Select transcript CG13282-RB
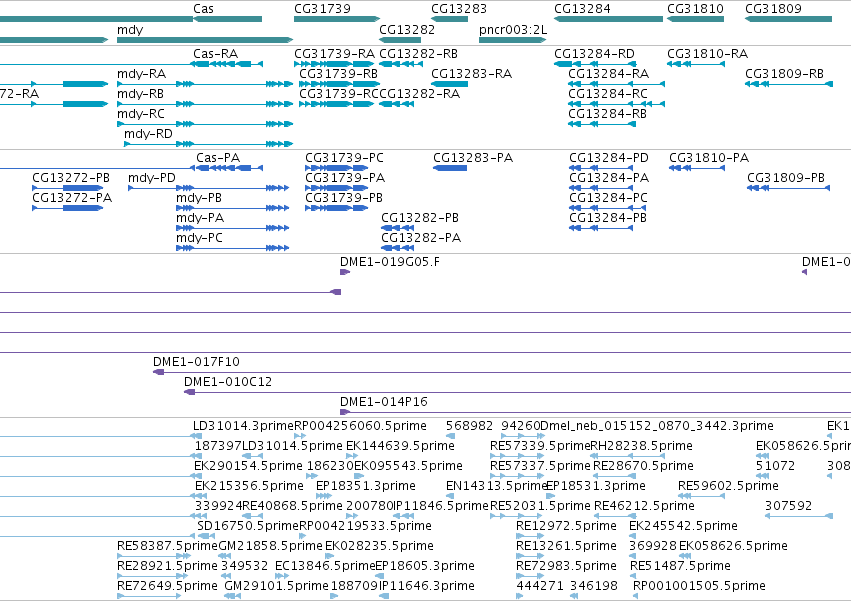The height and width of the screenshot is (601, 851). pos(418,54)
